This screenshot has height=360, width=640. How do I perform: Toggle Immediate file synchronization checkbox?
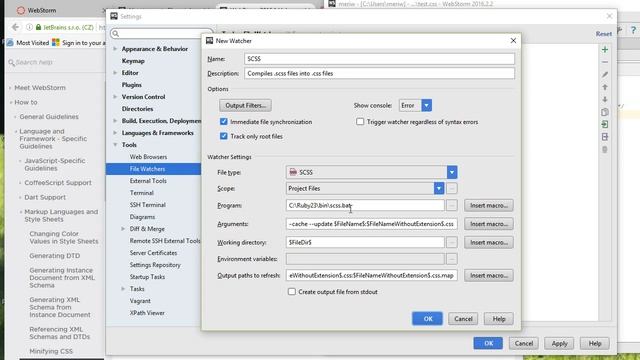click(x=224, y=122)
